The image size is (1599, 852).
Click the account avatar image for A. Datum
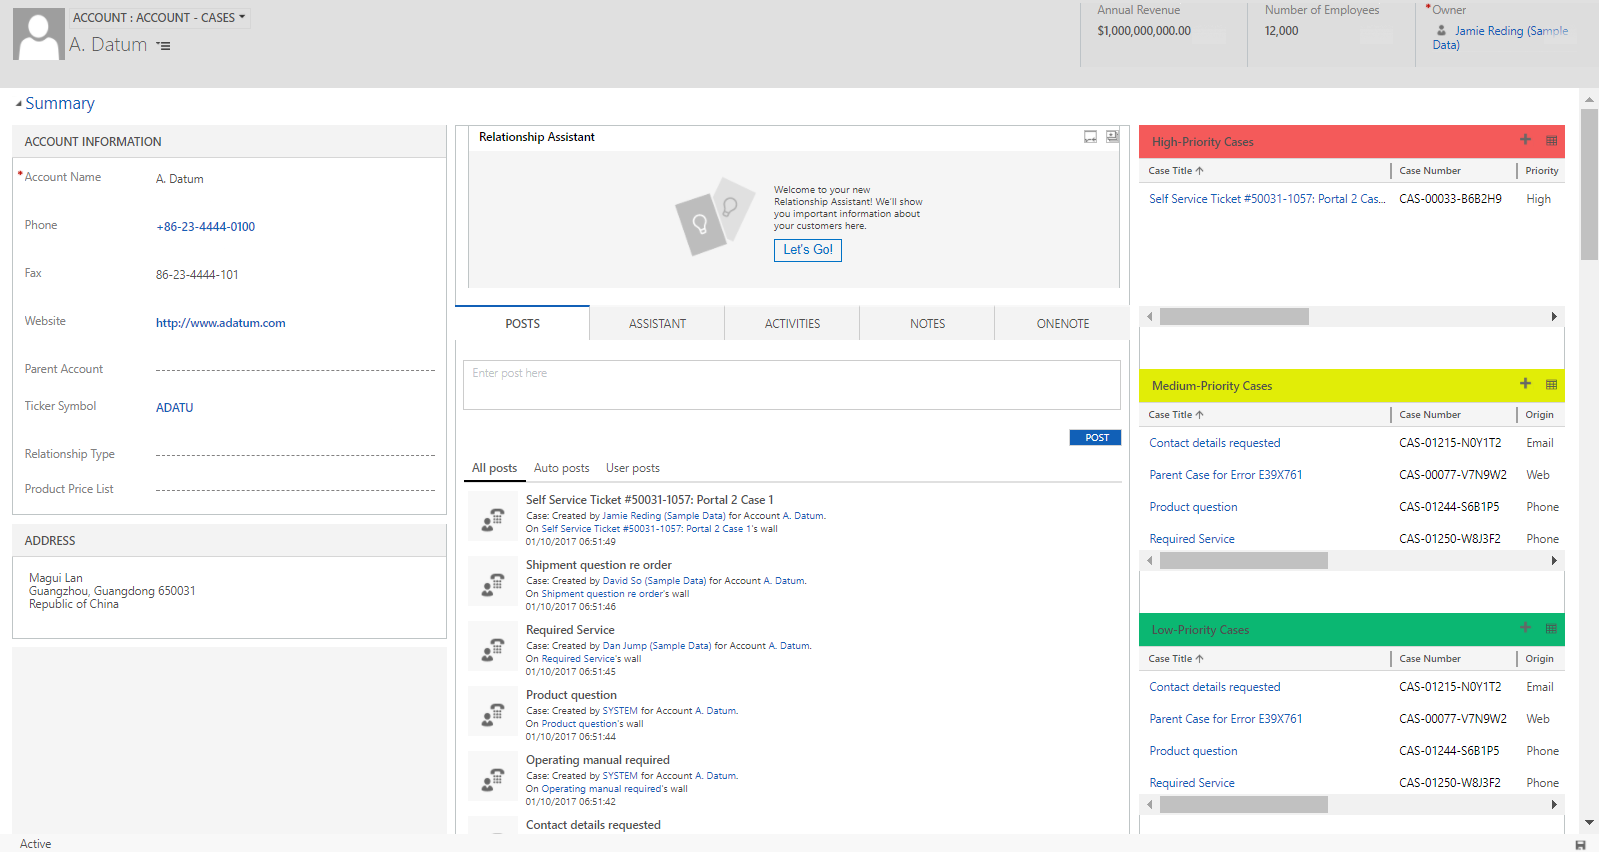coord(39,35)
